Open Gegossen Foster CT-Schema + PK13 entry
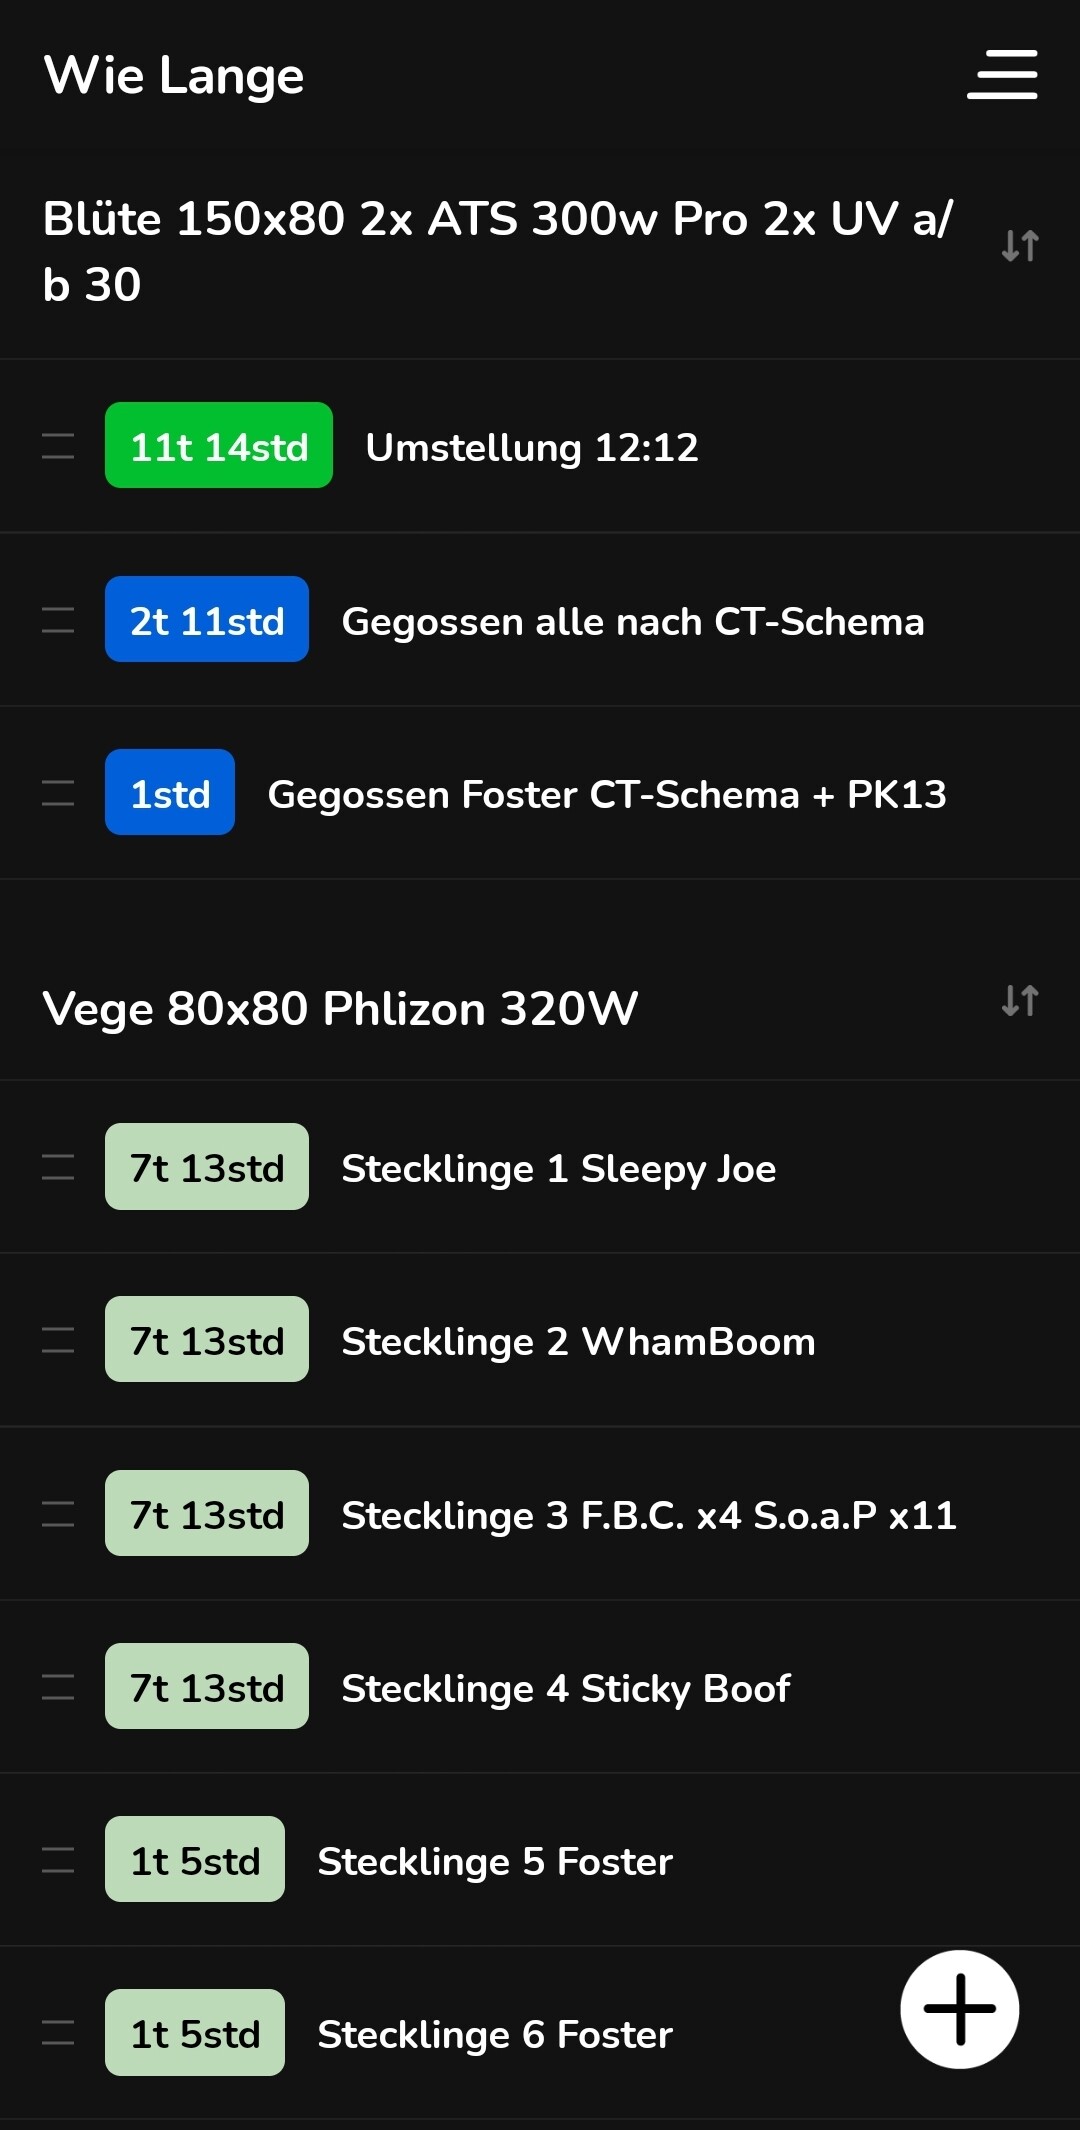Screen dimensions: 1080x2130 (x=607, y=795)
